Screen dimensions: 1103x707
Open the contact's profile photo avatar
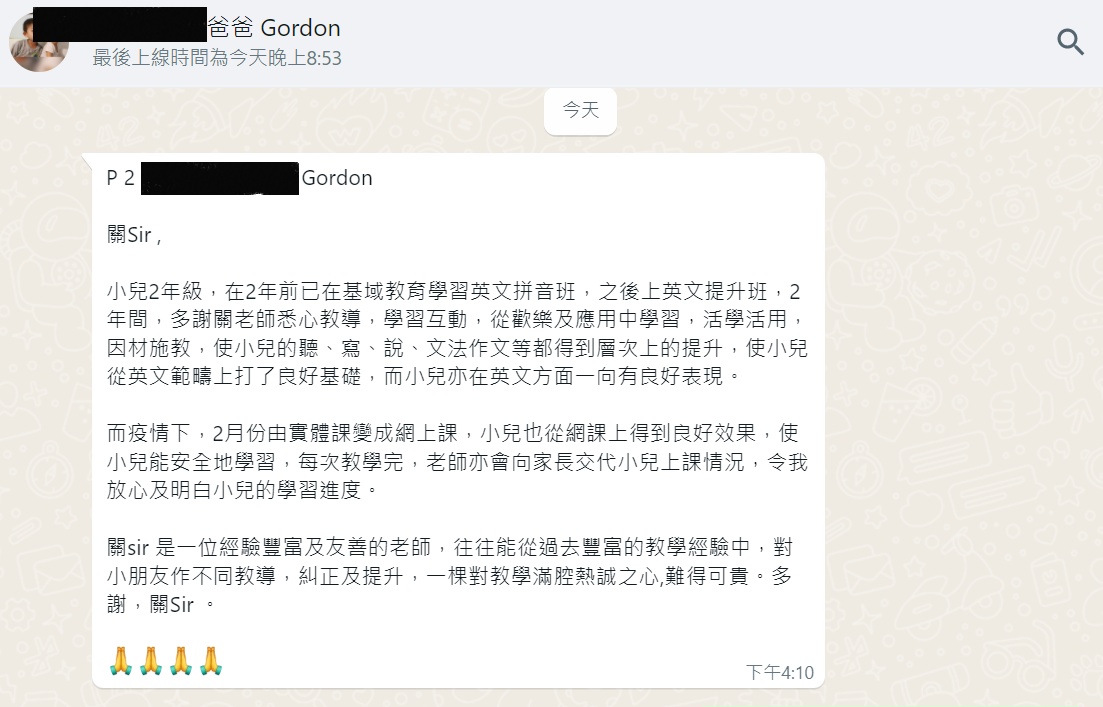pyautogui.click(x=39, y=42)
